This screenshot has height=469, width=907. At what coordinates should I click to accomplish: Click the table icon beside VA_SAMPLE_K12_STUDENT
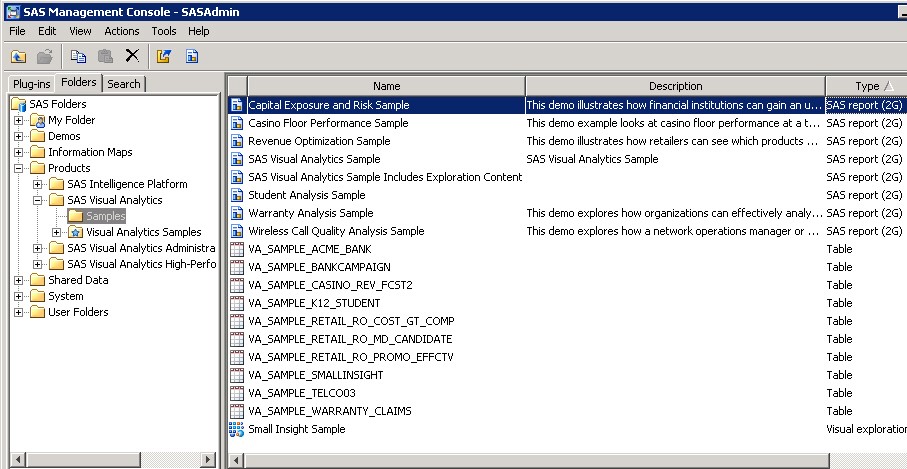(x=237, y=303)
